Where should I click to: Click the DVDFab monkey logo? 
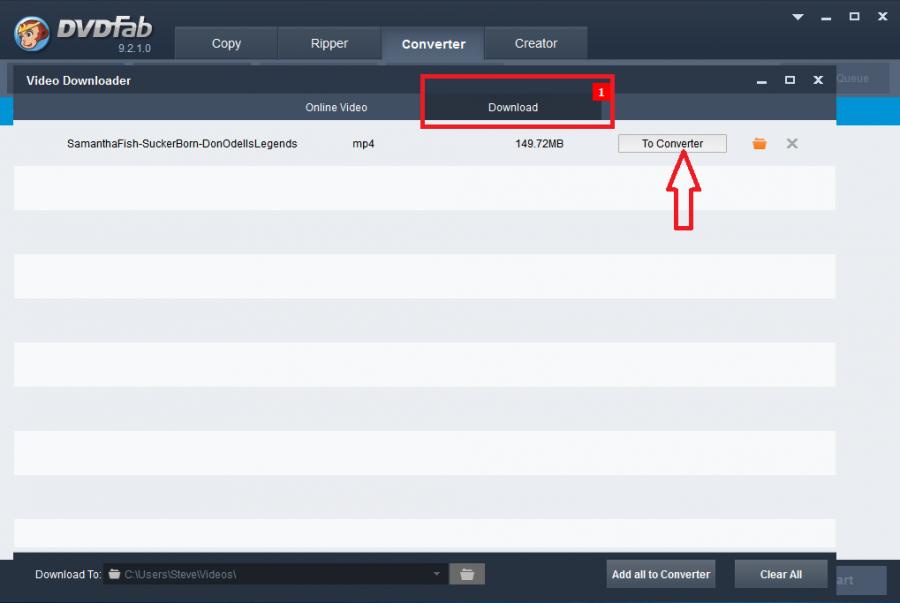click(32, 34)
